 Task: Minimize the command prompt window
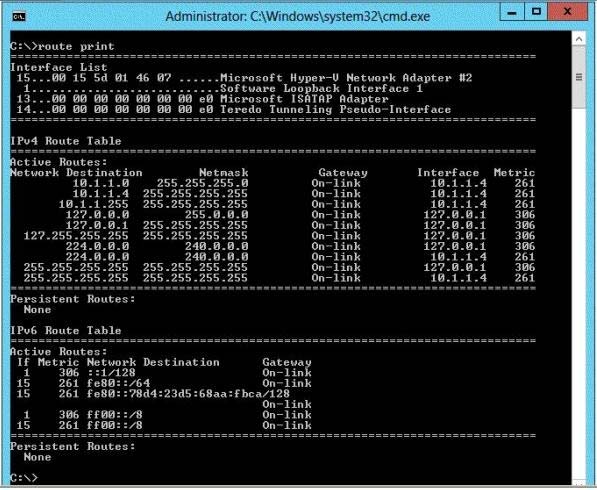point(512,13)
